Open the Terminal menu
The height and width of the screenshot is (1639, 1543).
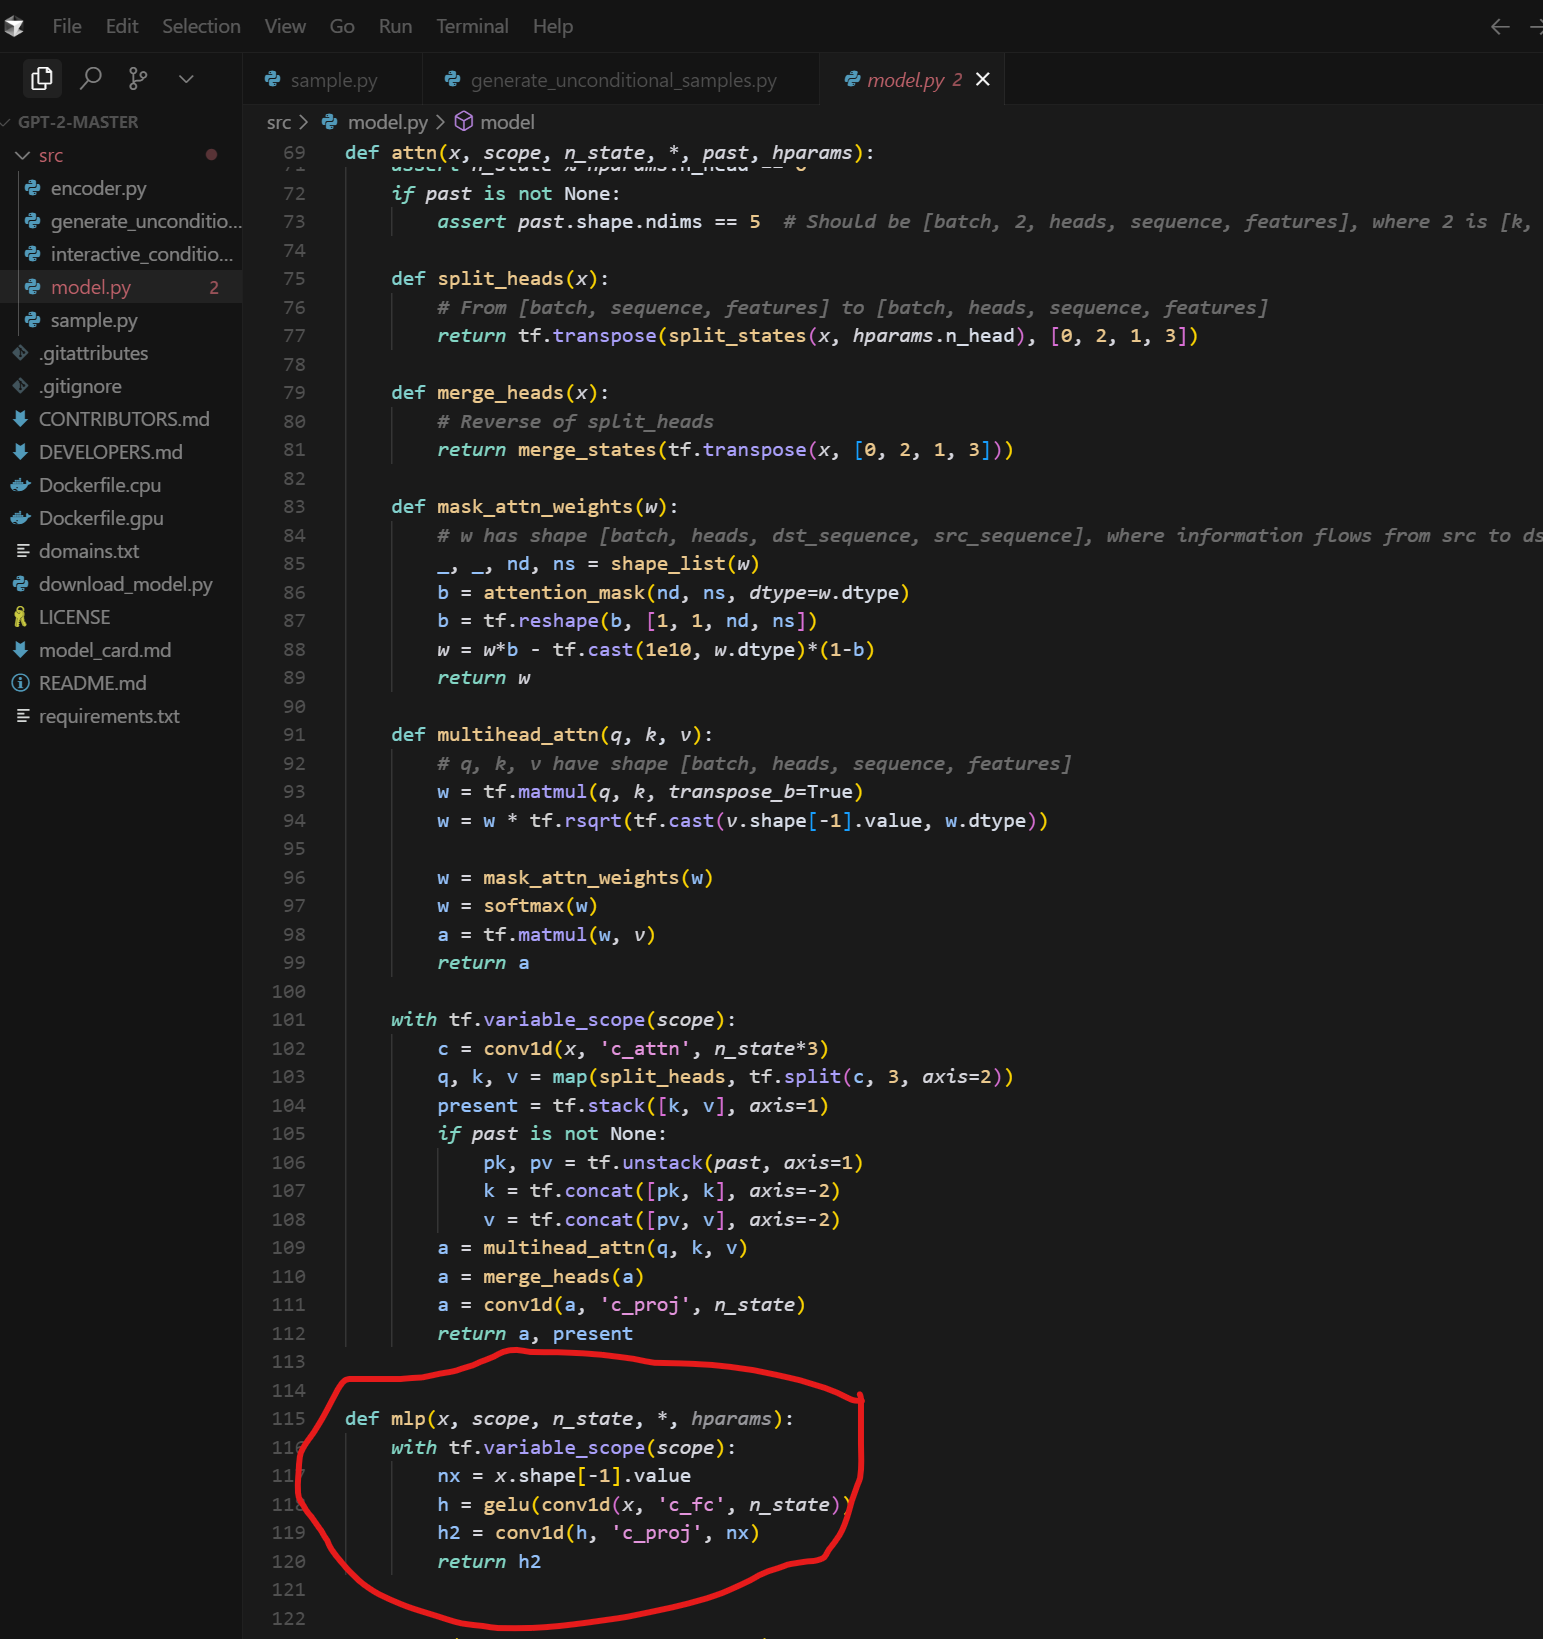[472, 26]
